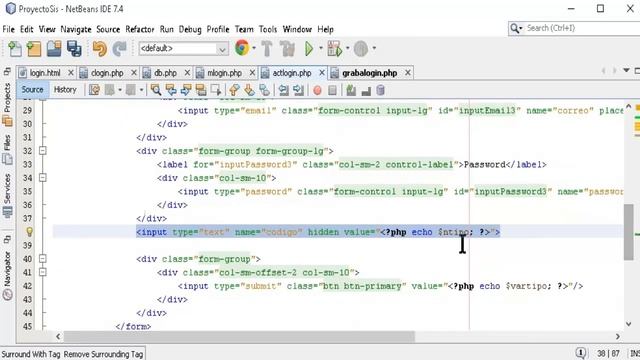The width and height of the screenshot is (640, 360).
Task: Undo the last edit
Action: click(x=100, y=49)
